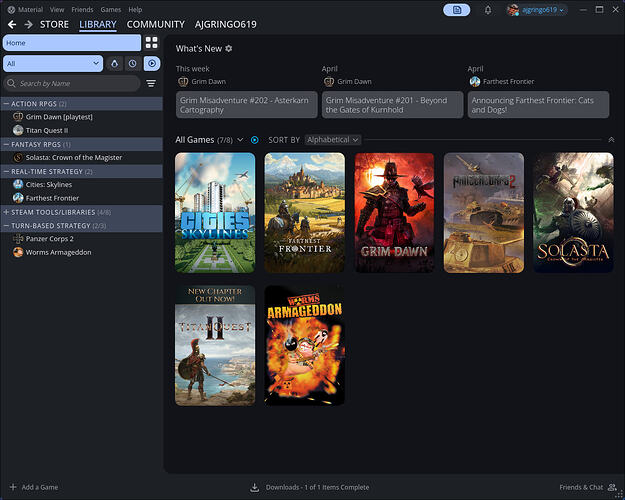Switch library to grid collections view icon
The image size is (625, 500).
point(151,43)
